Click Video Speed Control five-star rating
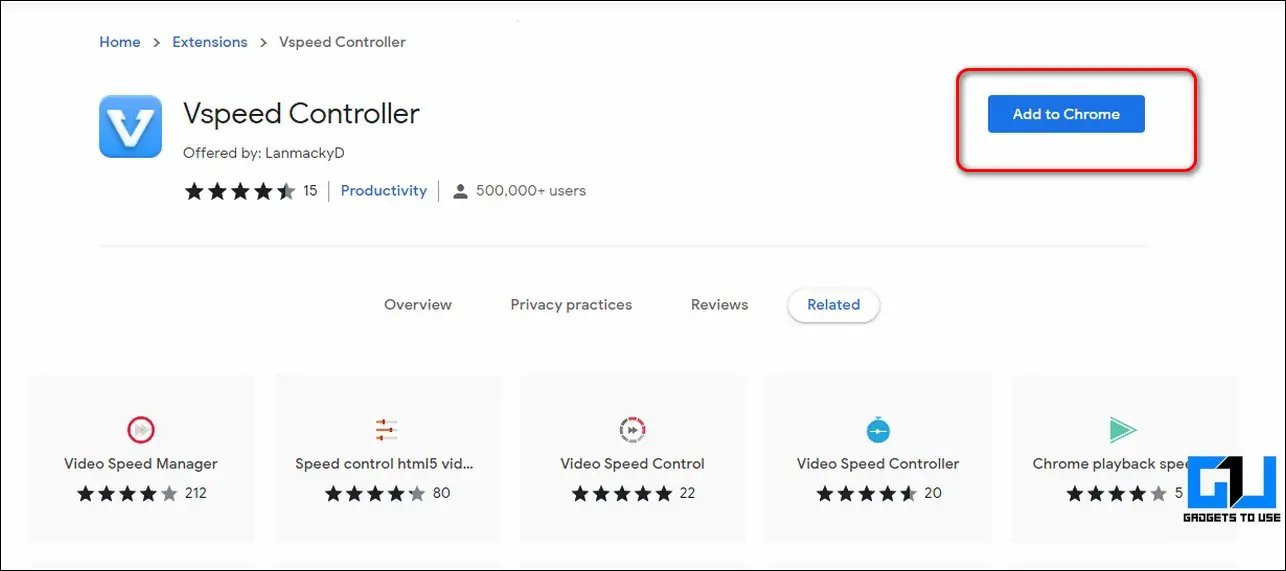Screen dimensions: 1286x571 [x=622, y=493]
